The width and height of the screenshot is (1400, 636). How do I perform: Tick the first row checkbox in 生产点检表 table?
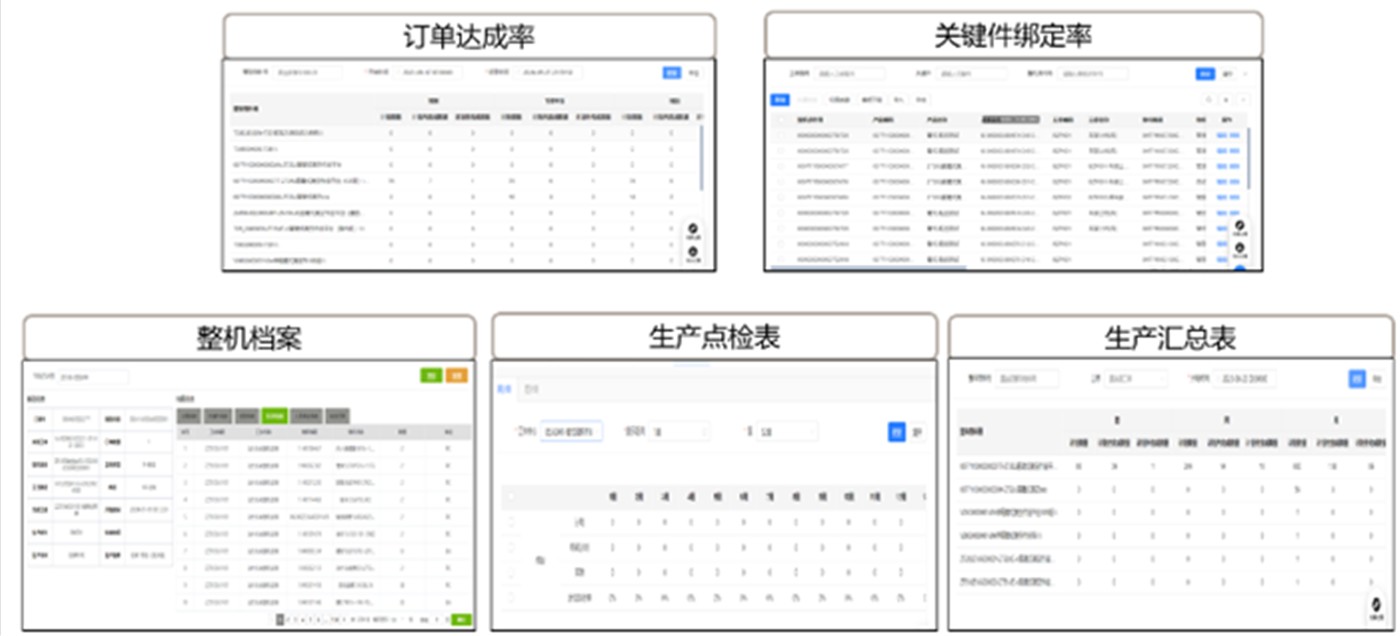[x=511, y=522]
